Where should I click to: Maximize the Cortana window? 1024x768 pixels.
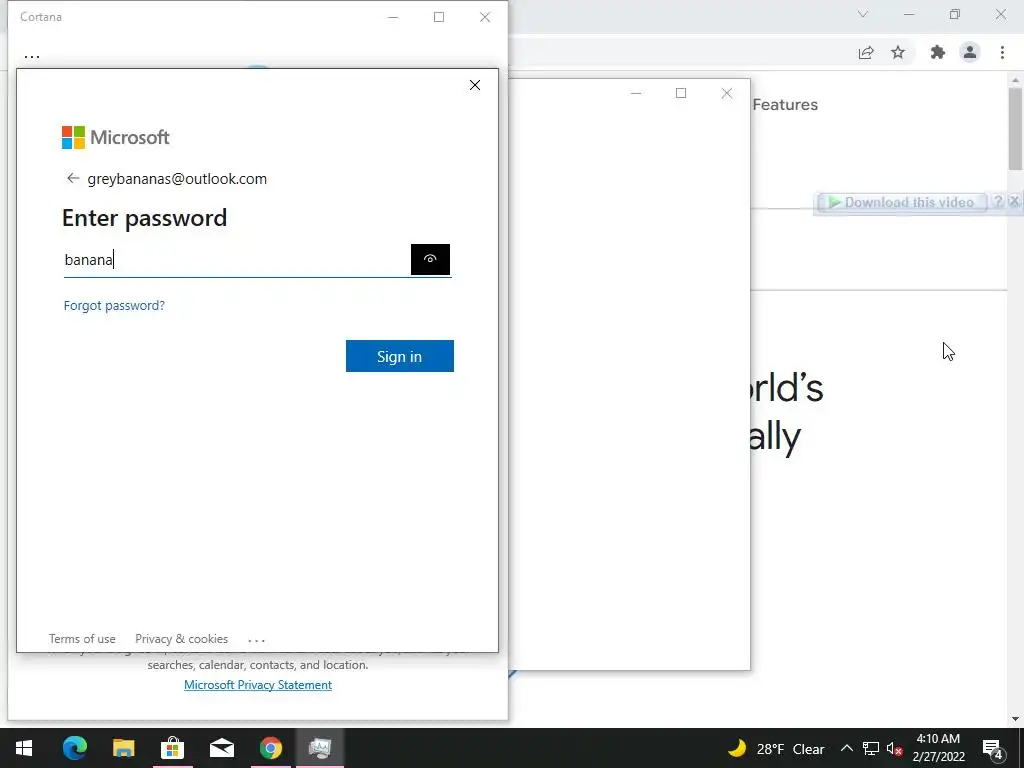tap(439, 17)
